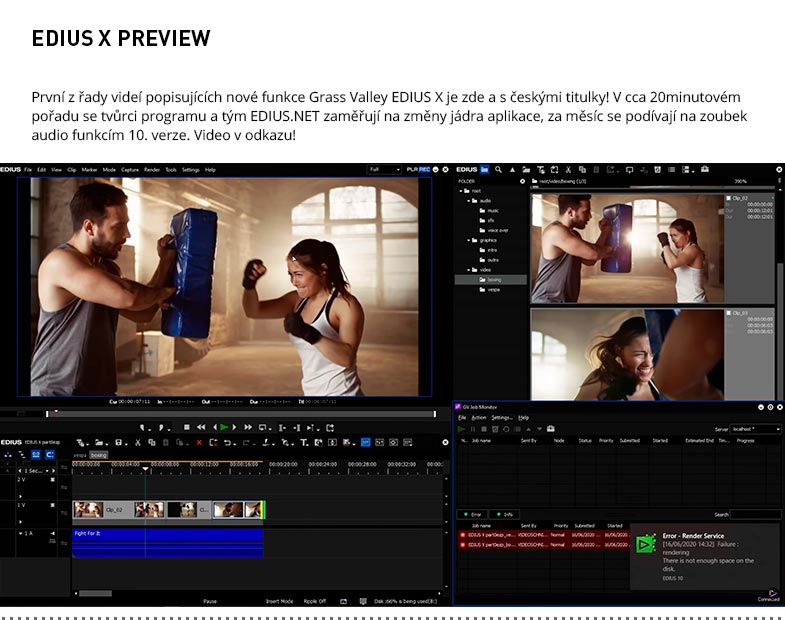Click Undo icon on timeline toolbar
This screenshot has height=620, width=785.
tap(229, 442)
